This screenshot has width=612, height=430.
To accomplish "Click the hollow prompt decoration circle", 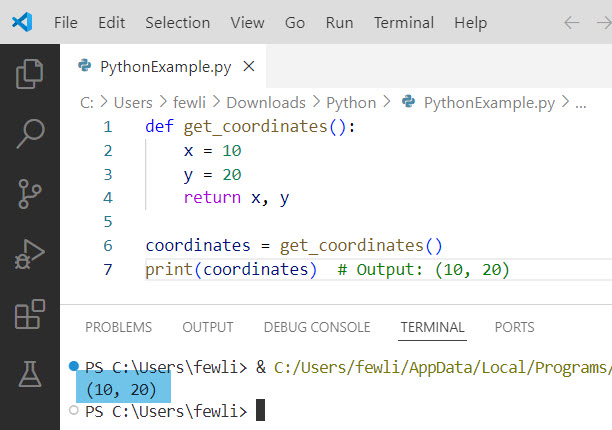I will (73, 410).
